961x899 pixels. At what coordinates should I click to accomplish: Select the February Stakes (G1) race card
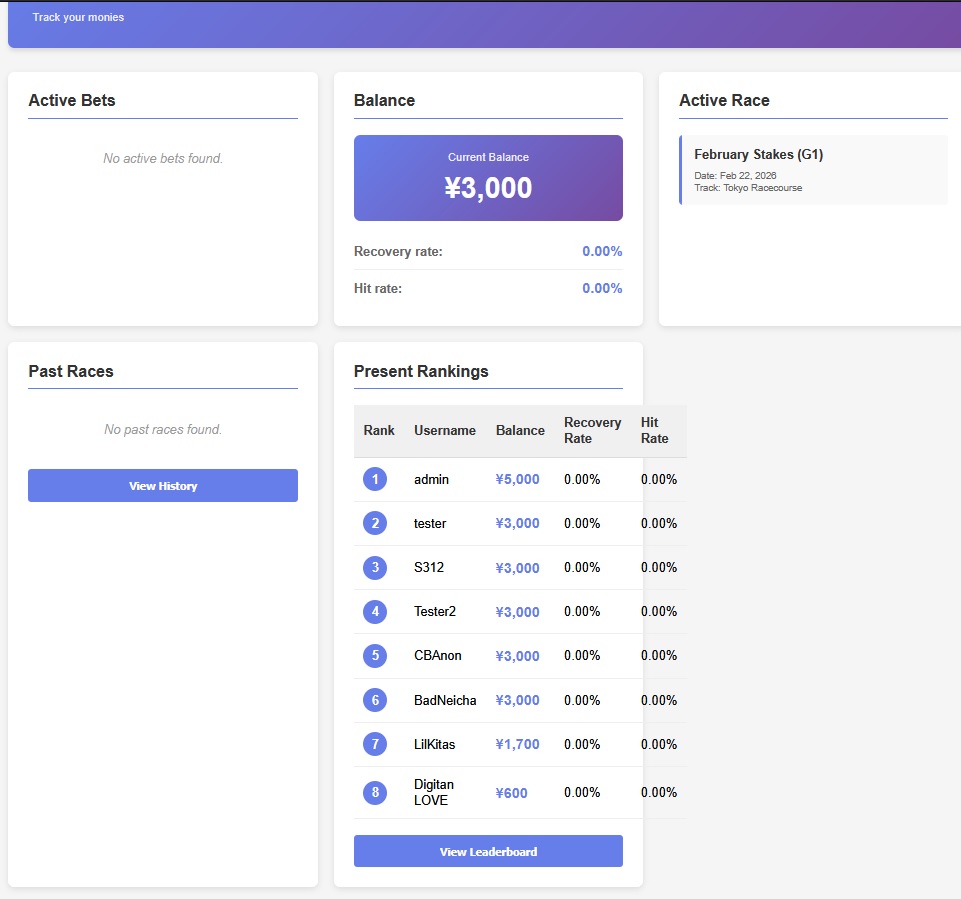pos(813,170)
